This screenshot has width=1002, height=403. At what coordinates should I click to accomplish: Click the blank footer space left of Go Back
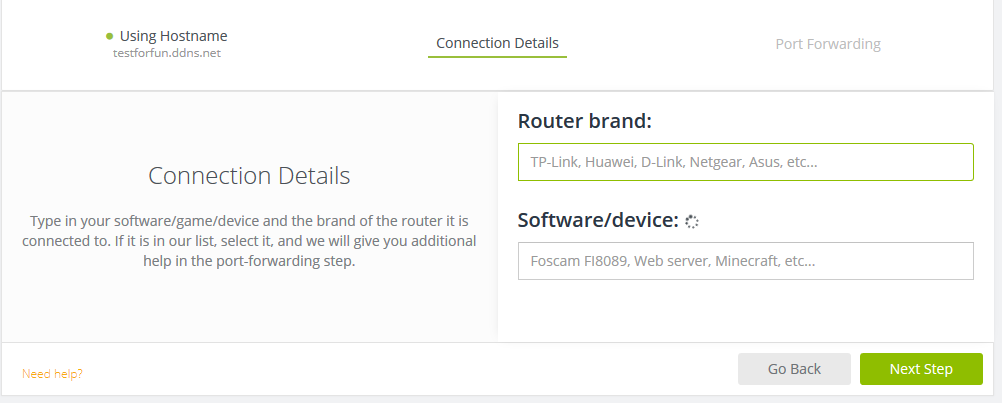point(400,370)
